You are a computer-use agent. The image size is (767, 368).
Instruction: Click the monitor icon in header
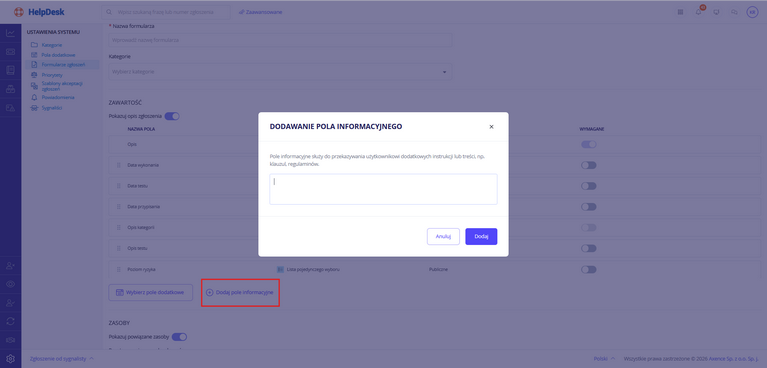pos(717,12)
